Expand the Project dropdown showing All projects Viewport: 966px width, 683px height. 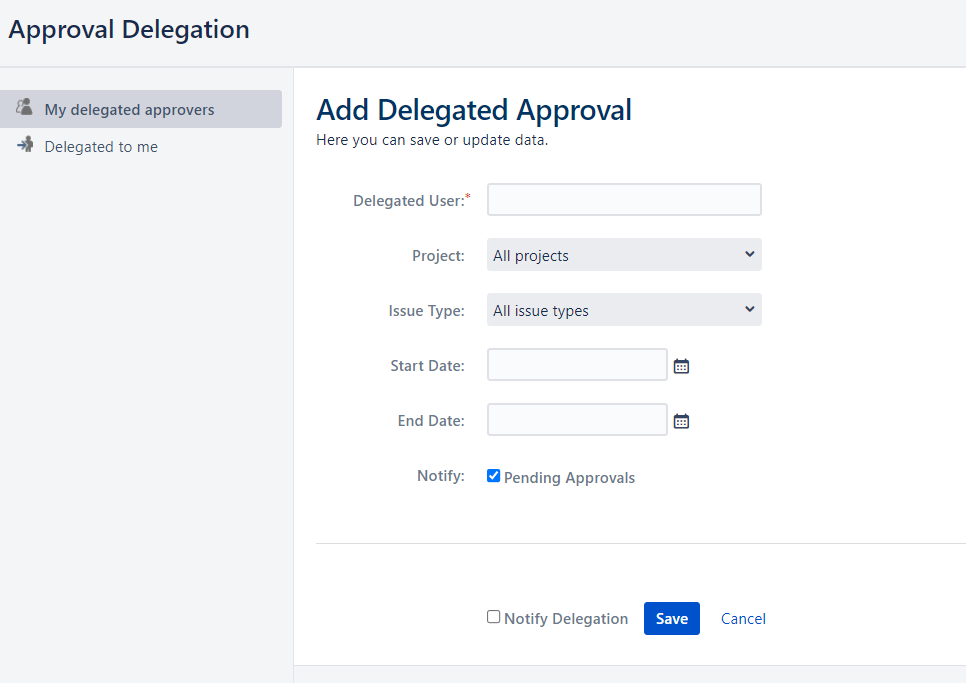click(624, 255)
